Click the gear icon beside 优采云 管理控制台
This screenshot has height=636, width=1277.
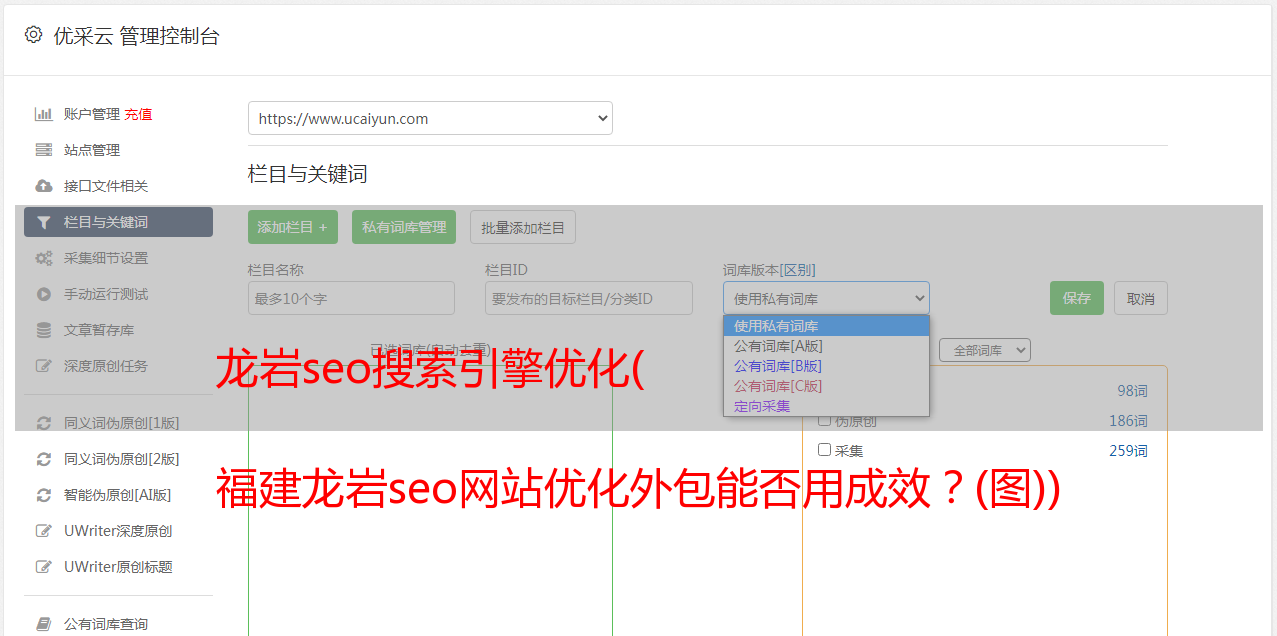pos(33,35)
